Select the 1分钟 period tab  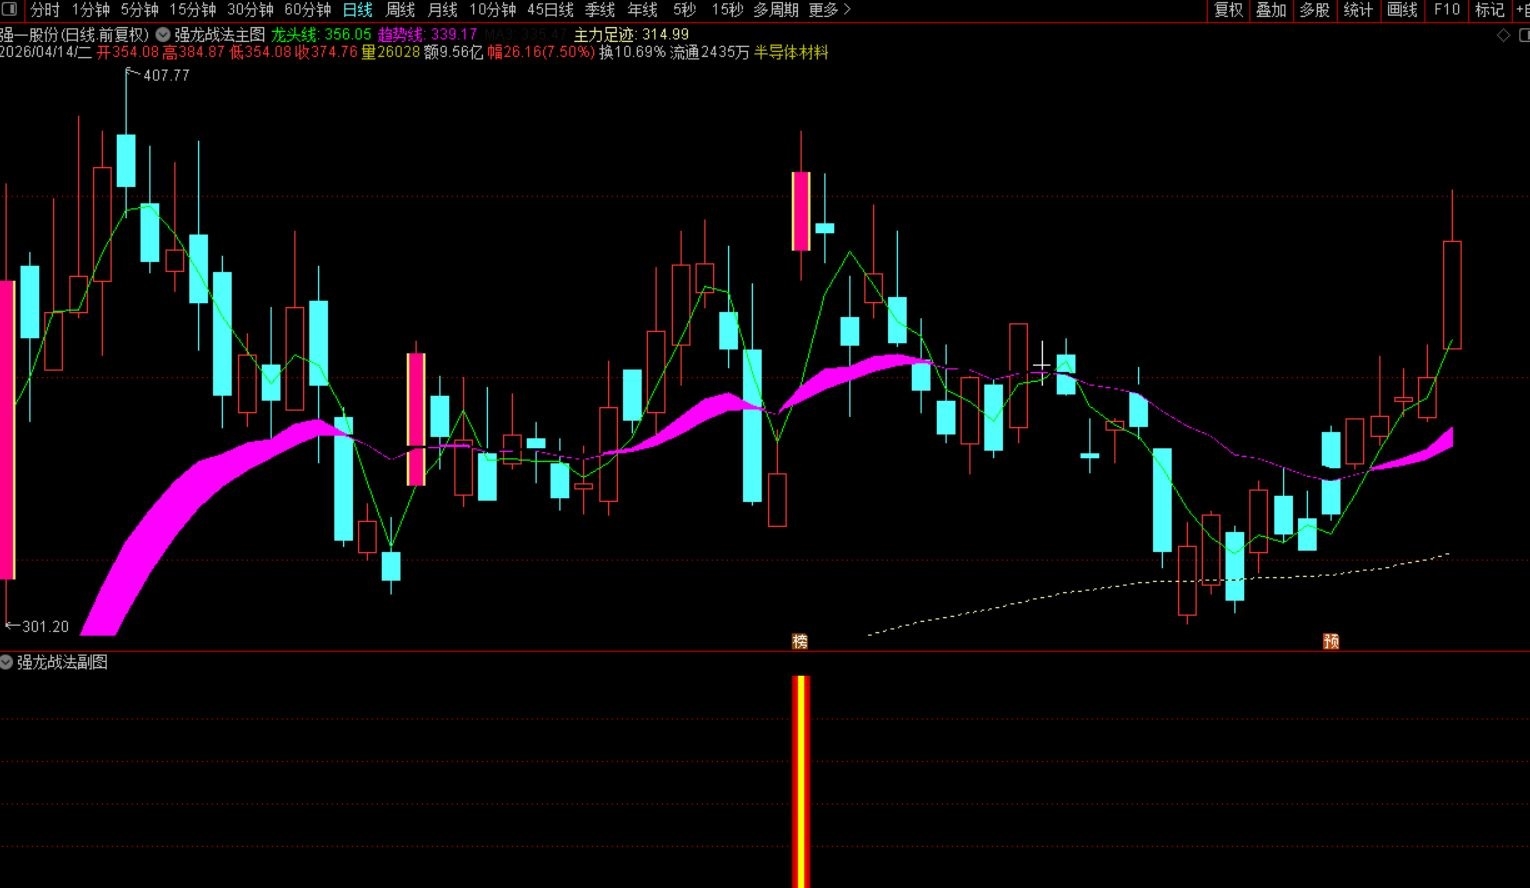click(x=90, y=10)
